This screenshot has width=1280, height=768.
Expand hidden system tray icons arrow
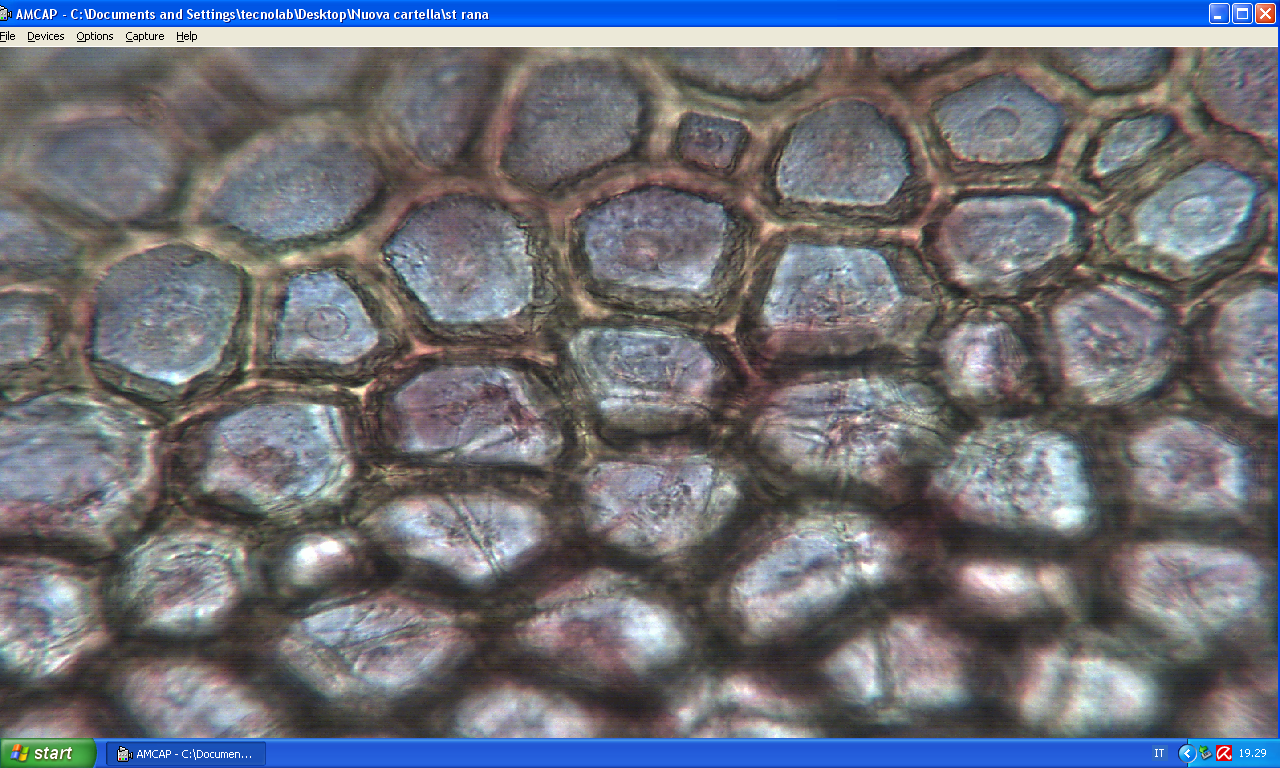[x=1187, y=754]
